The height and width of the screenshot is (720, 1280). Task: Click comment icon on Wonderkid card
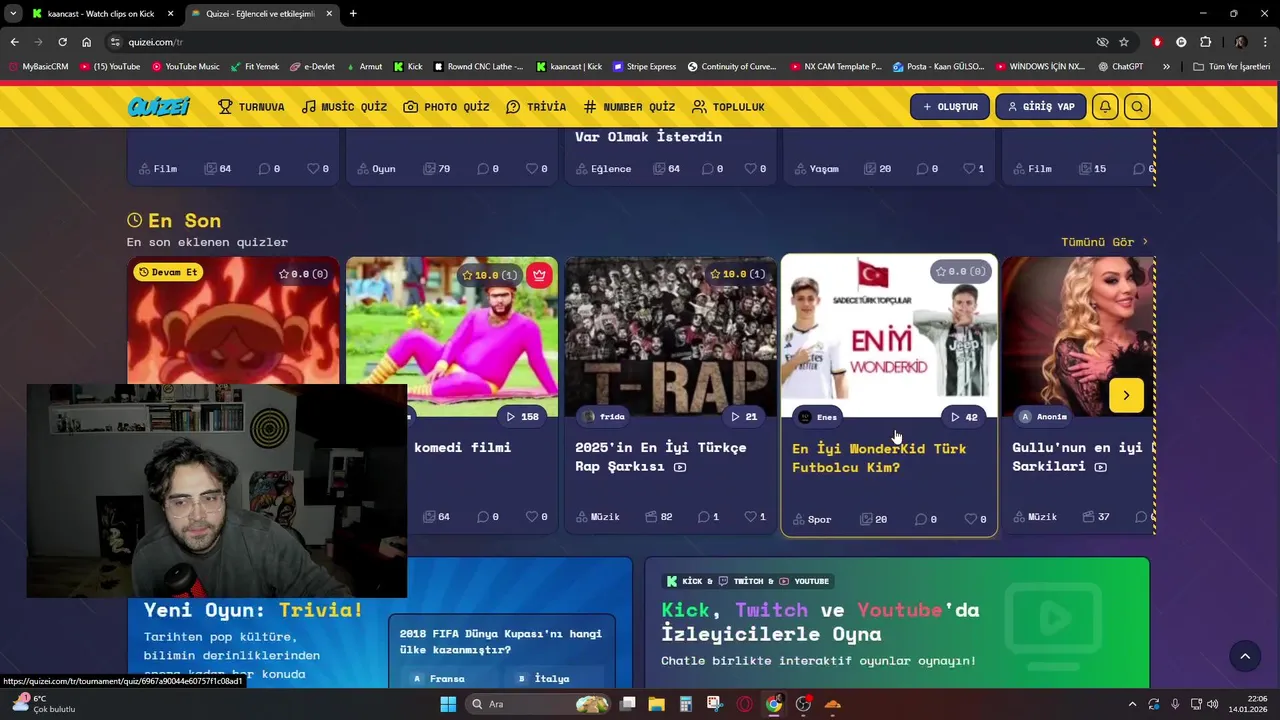tap(921, 519)
